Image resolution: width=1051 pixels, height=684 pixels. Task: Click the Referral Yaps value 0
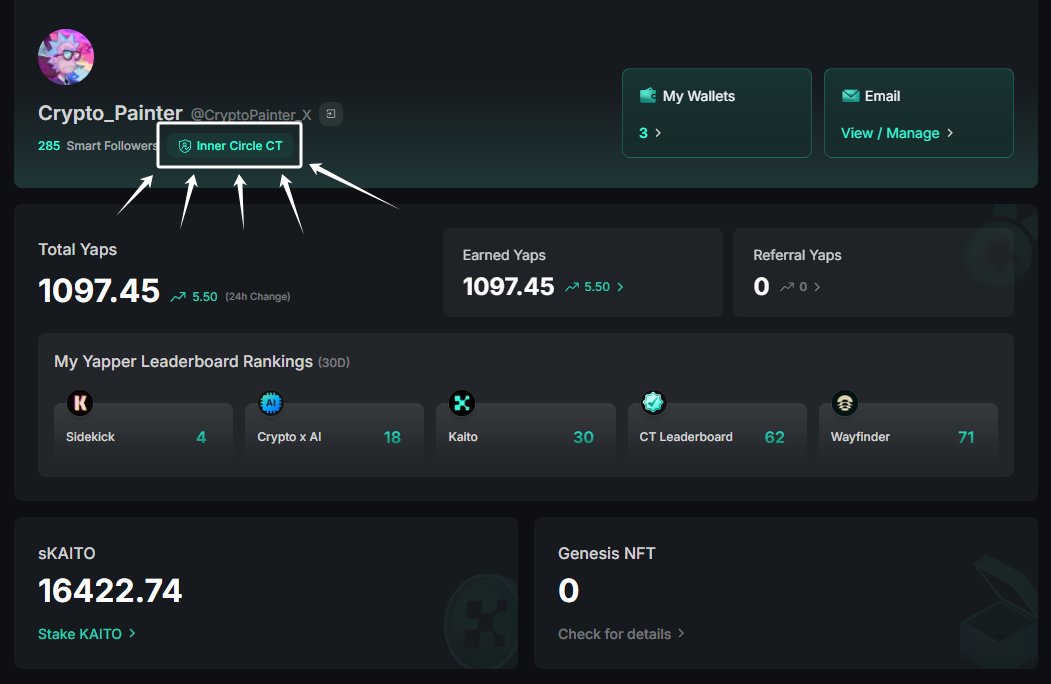pos(761,286)
